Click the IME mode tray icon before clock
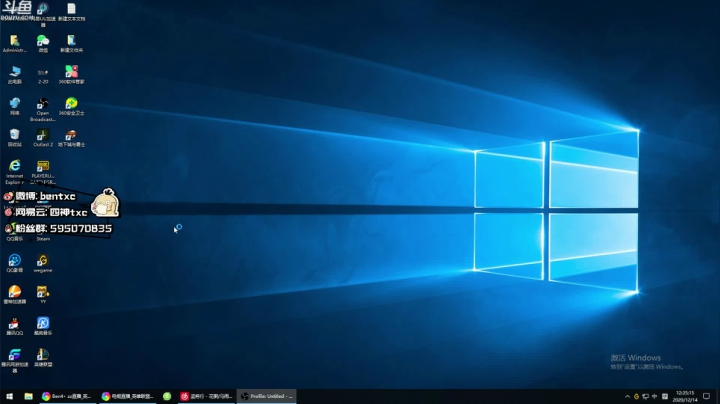Screen dimensions: 720x404 tap(664, 396)
